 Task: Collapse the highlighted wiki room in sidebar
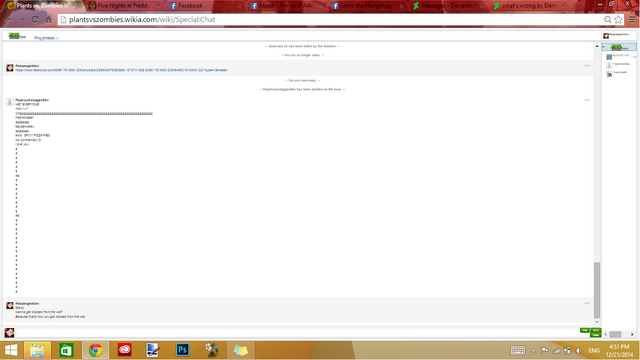[604, 47]
